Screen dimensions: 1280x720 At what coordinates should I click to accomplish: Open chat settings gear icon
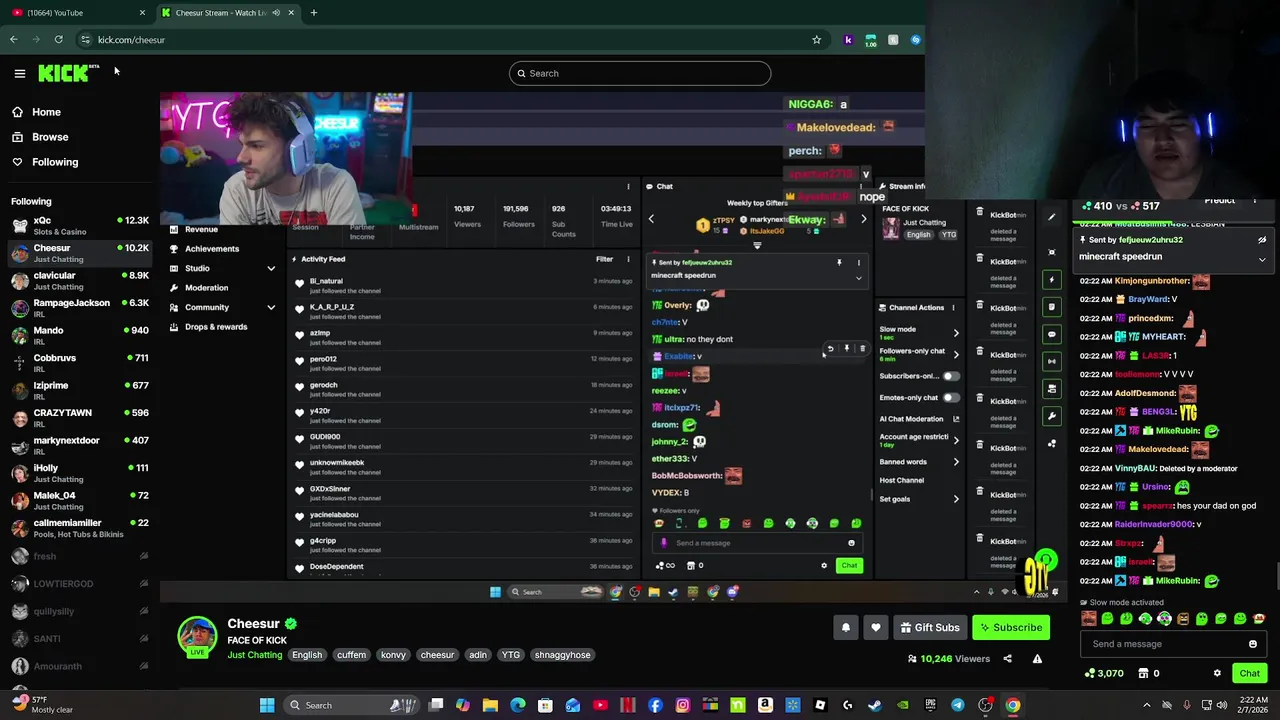tap(1217, 674)
